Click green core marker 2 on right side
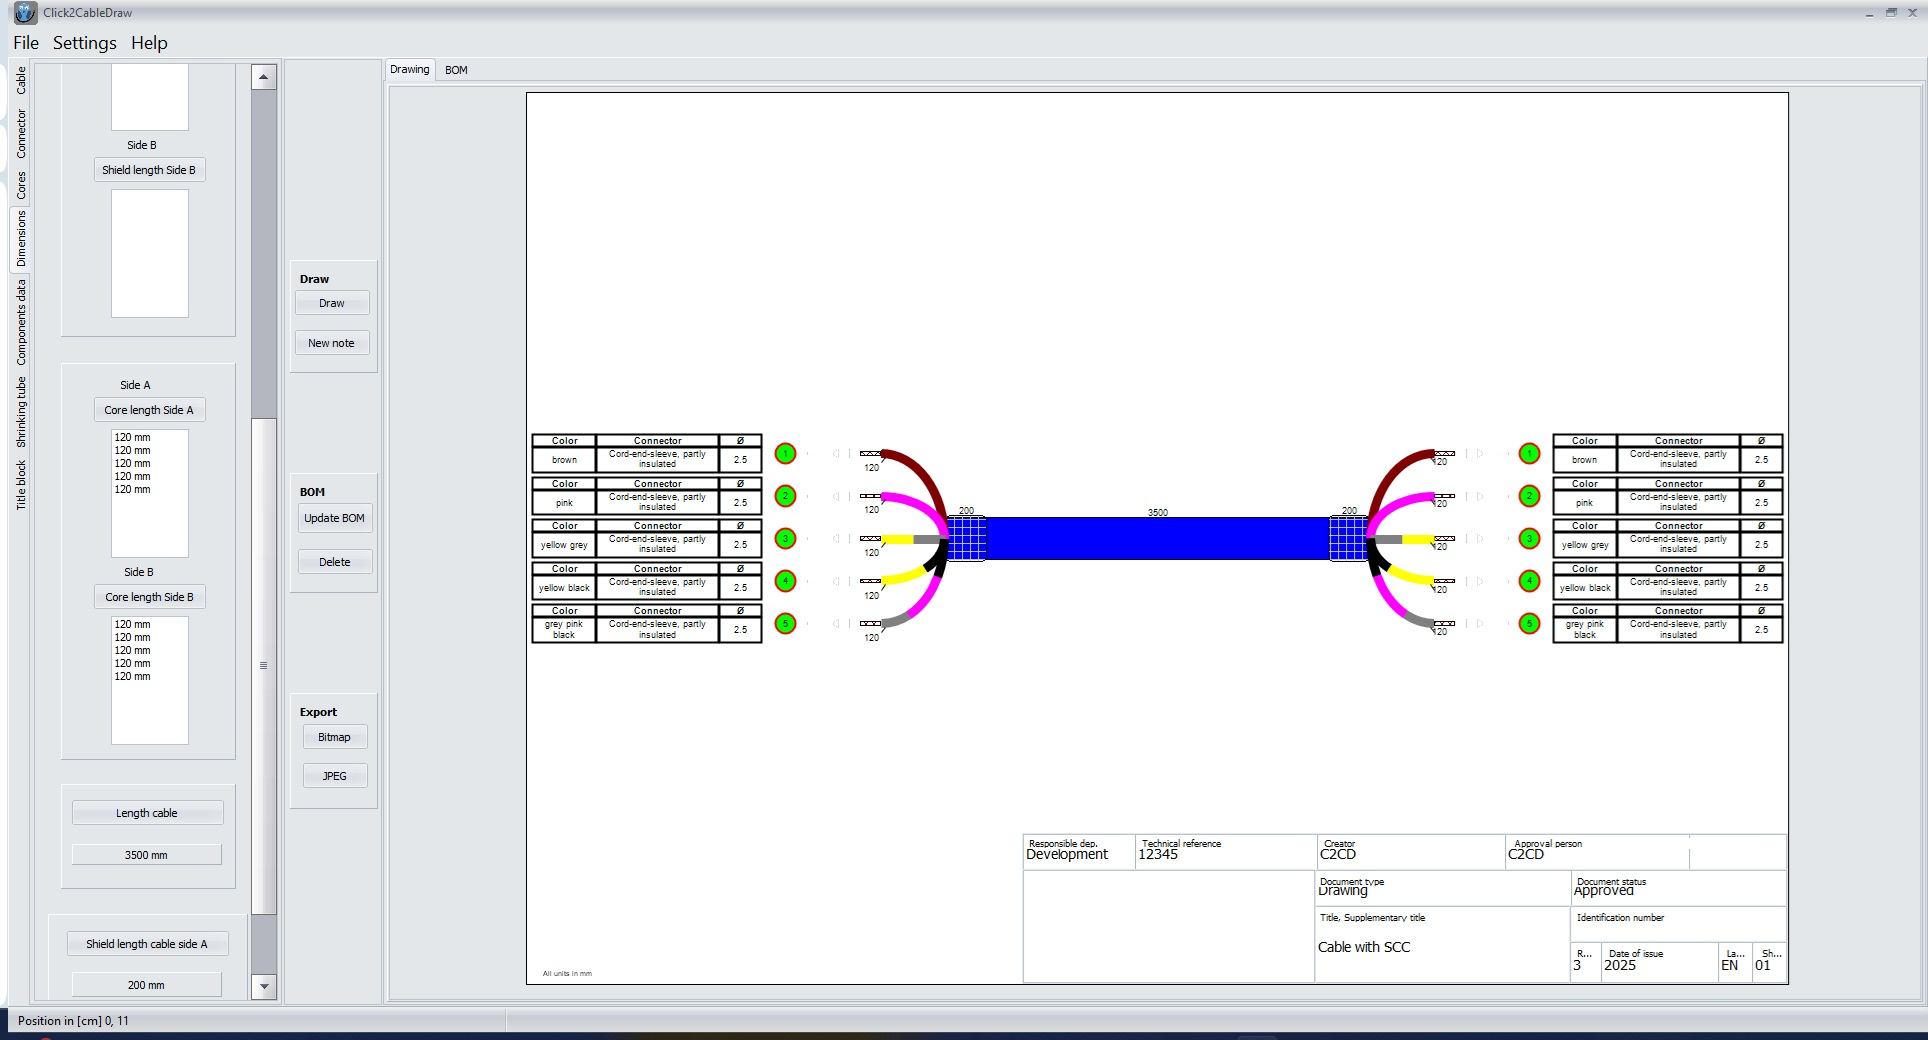This screenshot has height=1040, width=1928. (1528, 496)
